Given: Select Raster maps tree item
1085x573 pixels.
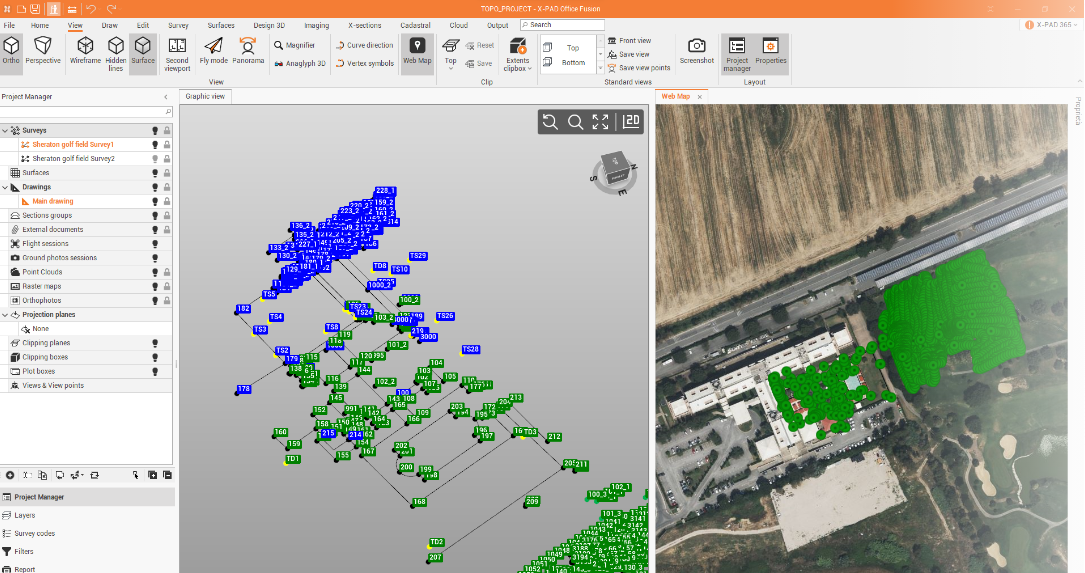Looking at the screenshot, I should tap(42, 286).
